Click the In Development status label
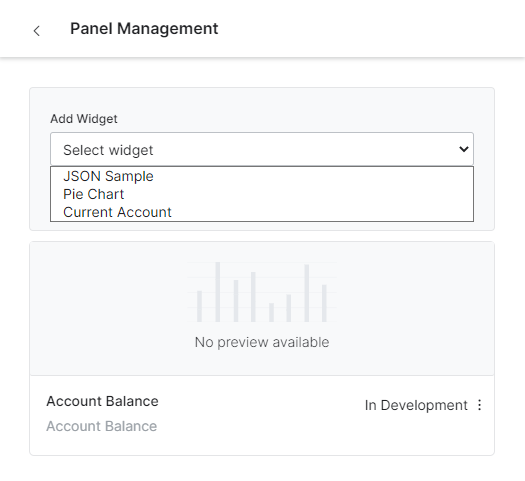This screenshot has height=481, width=525. click(416, 405)
